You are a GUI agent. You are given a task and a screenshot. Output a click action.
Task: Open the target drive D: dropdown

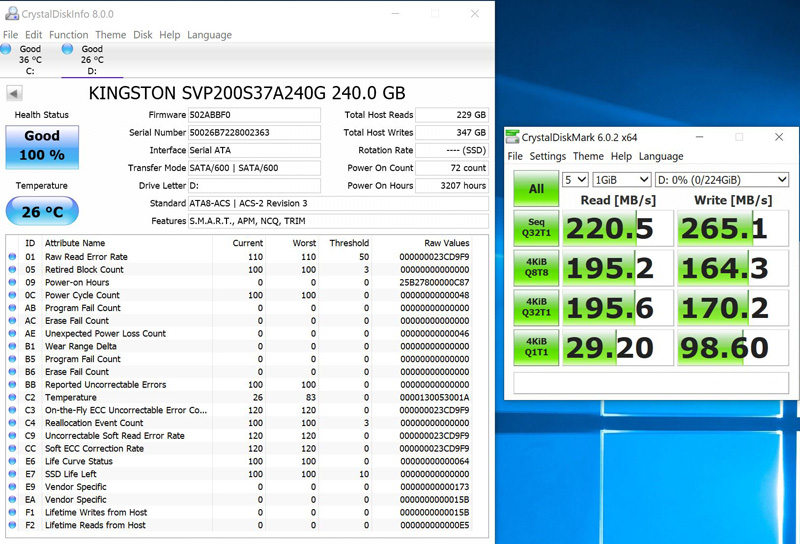[x=721, y=180]
